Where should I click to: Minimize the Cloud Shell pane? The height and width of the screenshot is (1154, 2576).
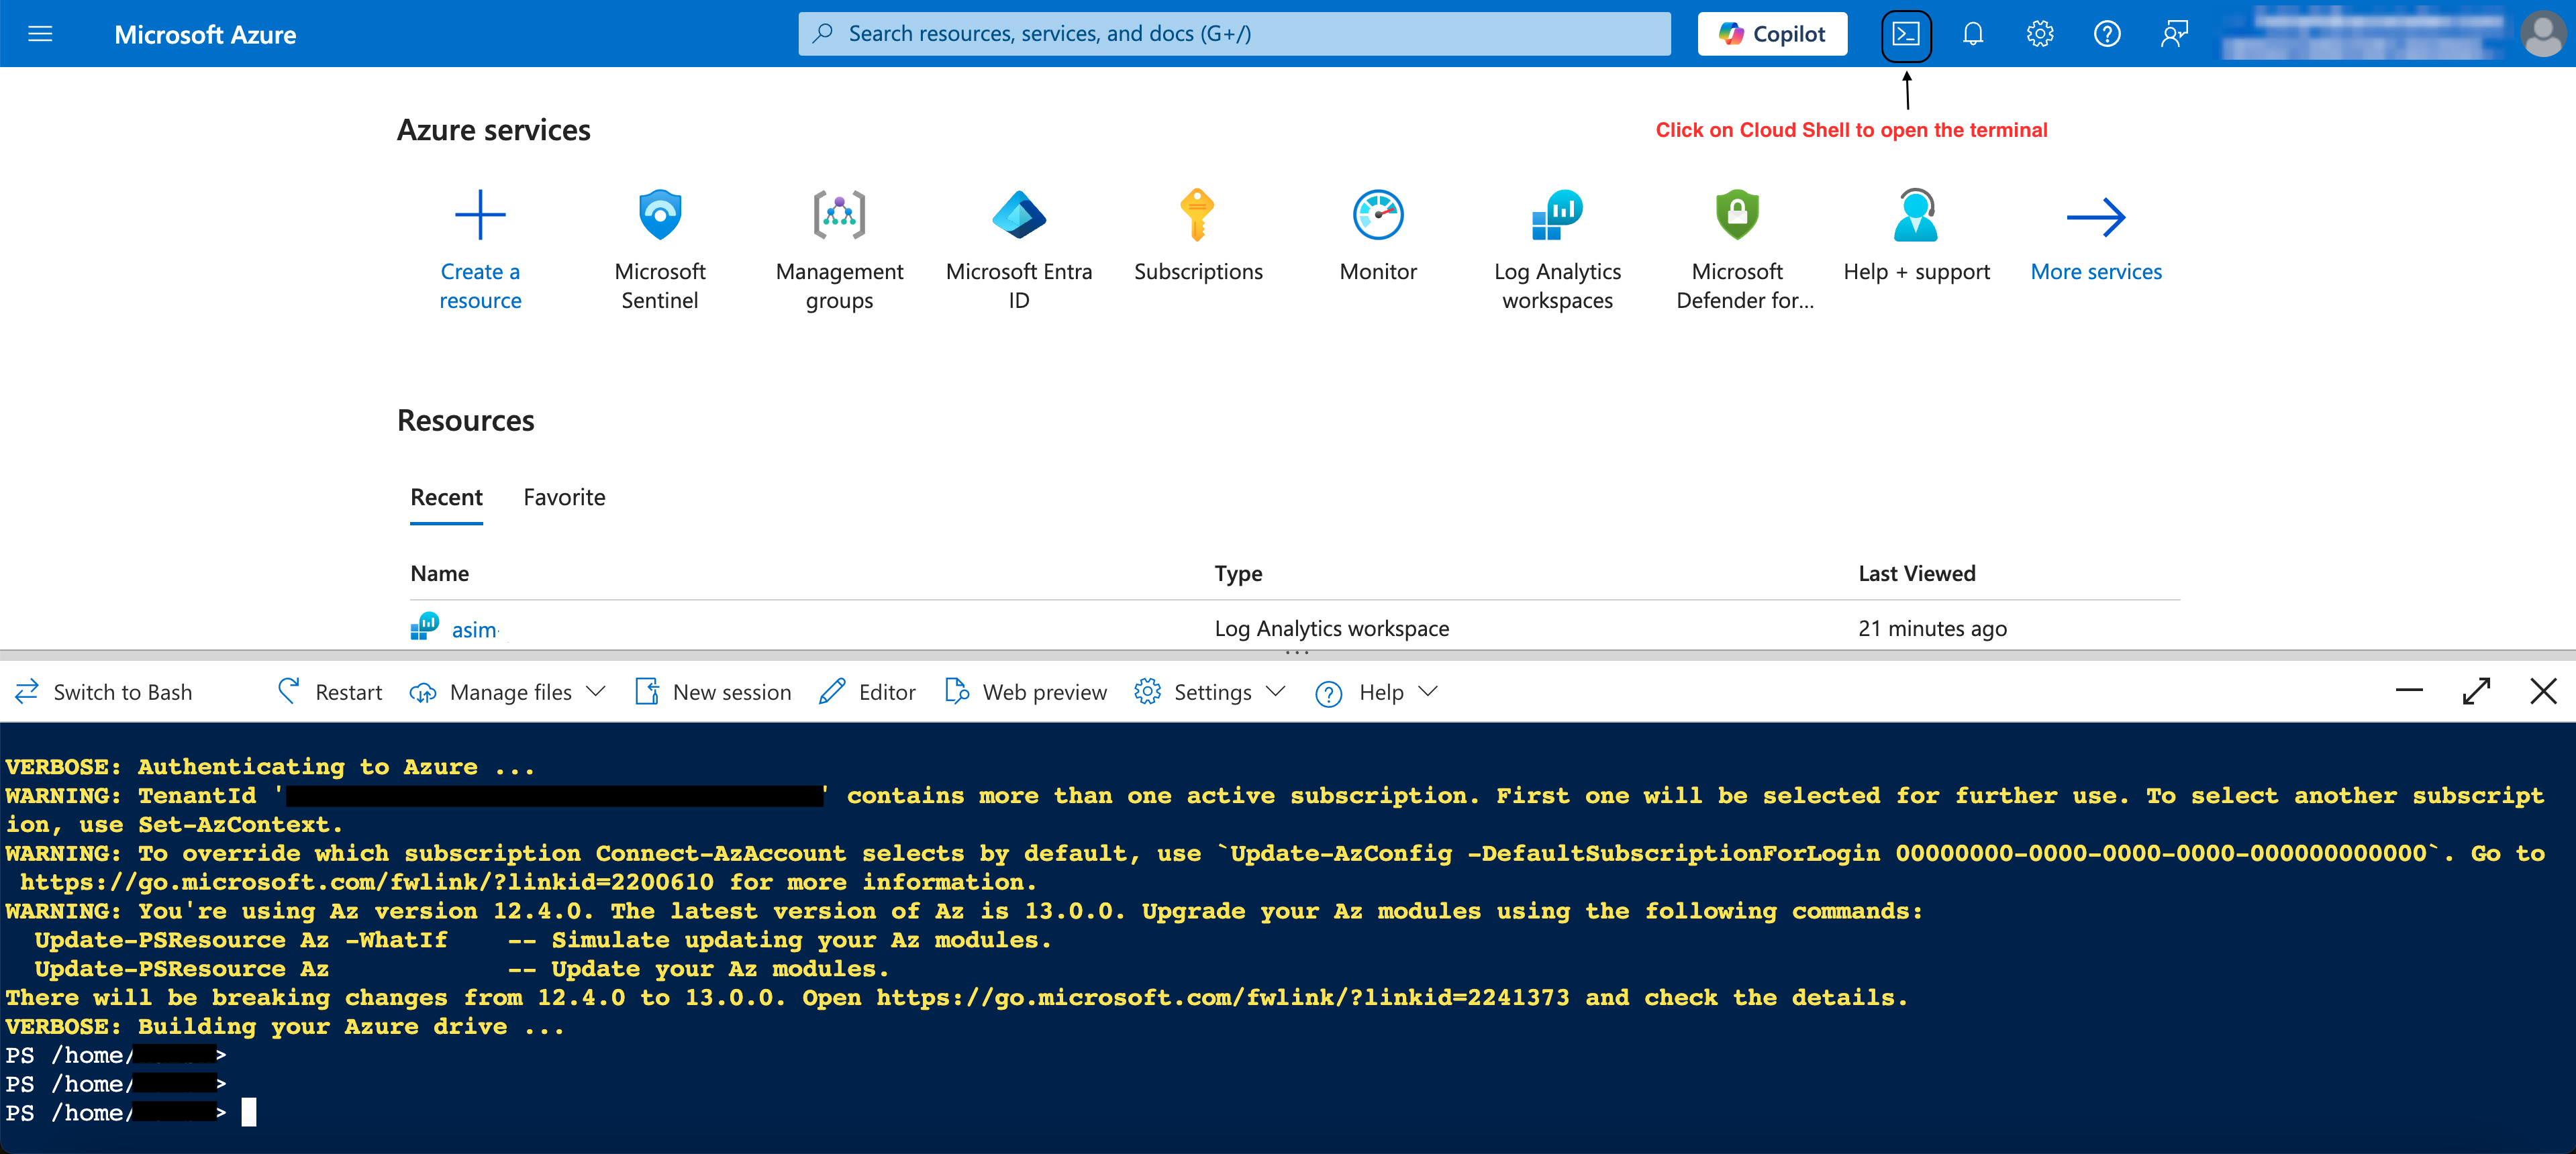click(x=2409, y=691)
